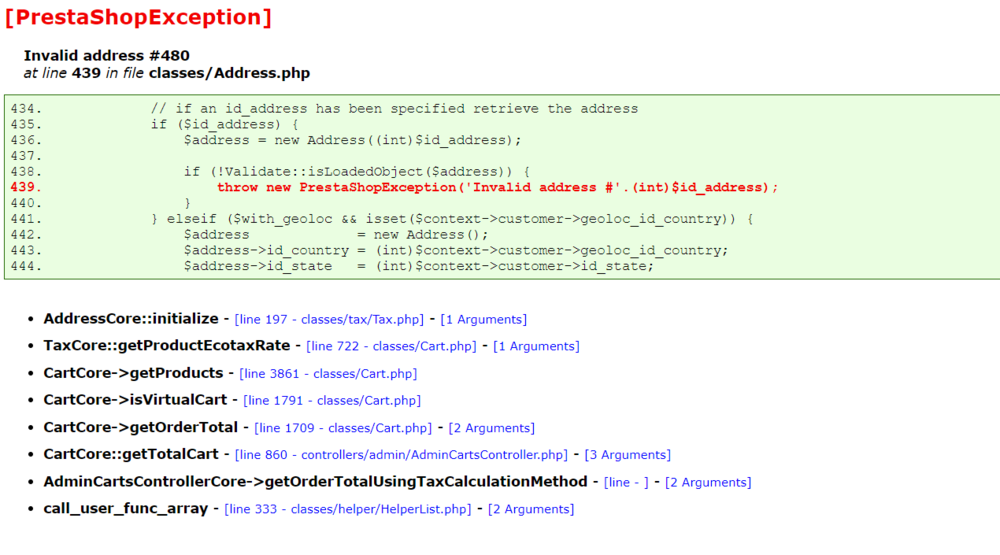The height and width of the screenshot is (555, 1000).
Task: Open the line 860 AdminCartsController.php link
Action: click(x=401, y=455)
